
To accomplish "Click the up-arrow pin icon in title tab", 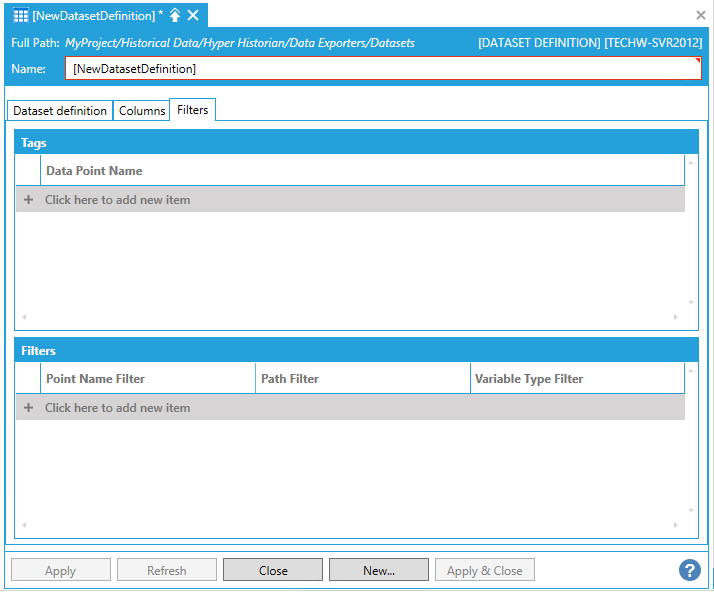I will click(175, 15).
